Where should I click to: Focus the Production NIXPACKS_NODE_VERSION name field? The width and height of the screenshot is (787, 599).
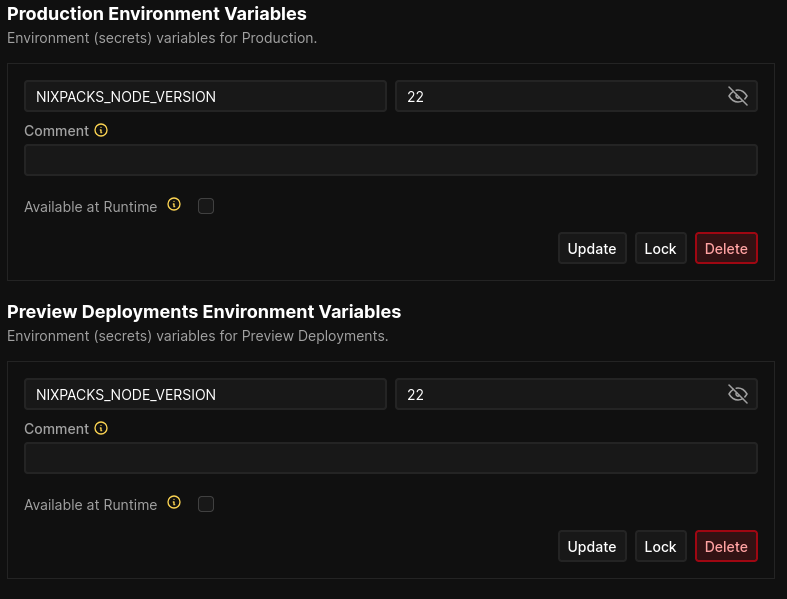pos(205,96)
